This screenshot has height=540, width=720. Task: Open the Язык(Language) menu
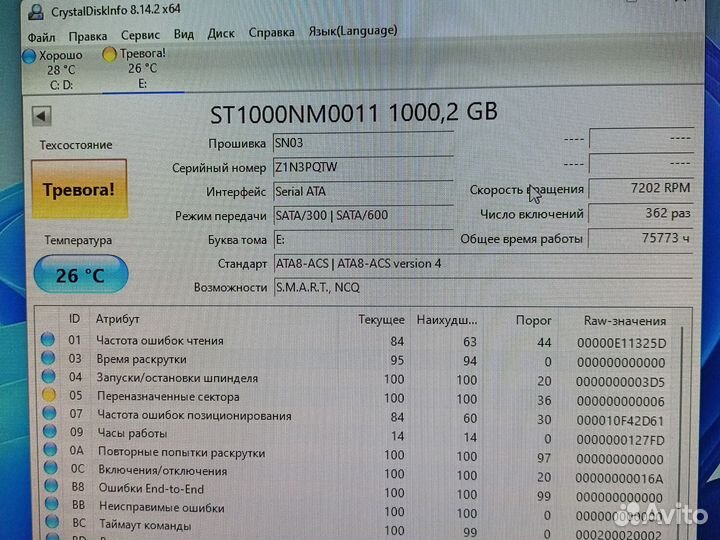pyautogui.click(x=353, y=31)
